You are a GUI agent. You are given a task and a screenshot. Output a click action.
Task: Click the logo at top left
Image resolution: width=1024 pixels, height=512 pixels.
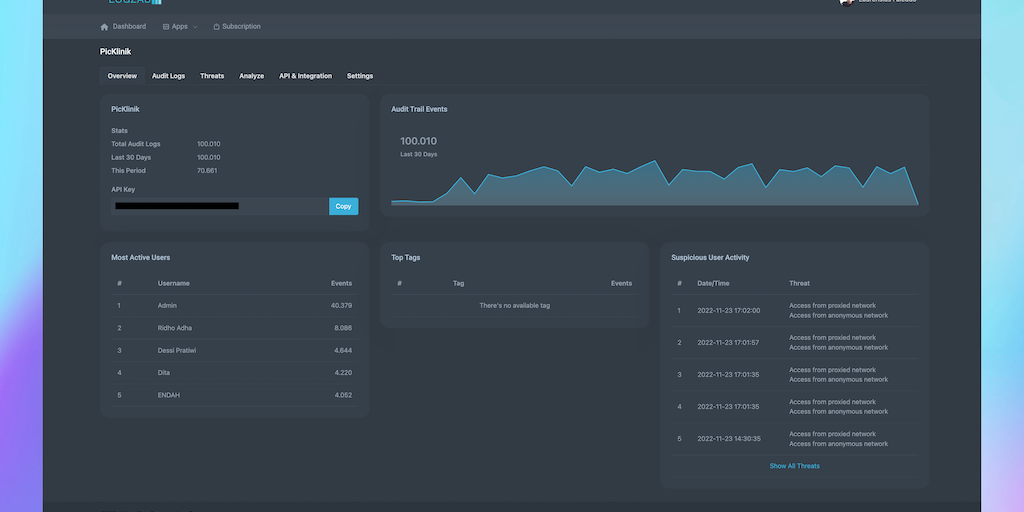134,3
